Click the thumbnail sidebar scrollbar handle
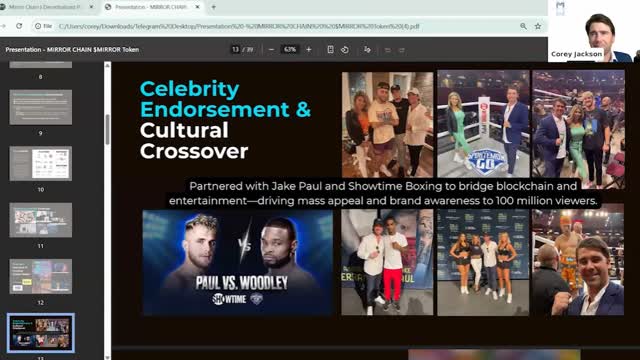Screen dimensions: 640x360 point(107,130)
